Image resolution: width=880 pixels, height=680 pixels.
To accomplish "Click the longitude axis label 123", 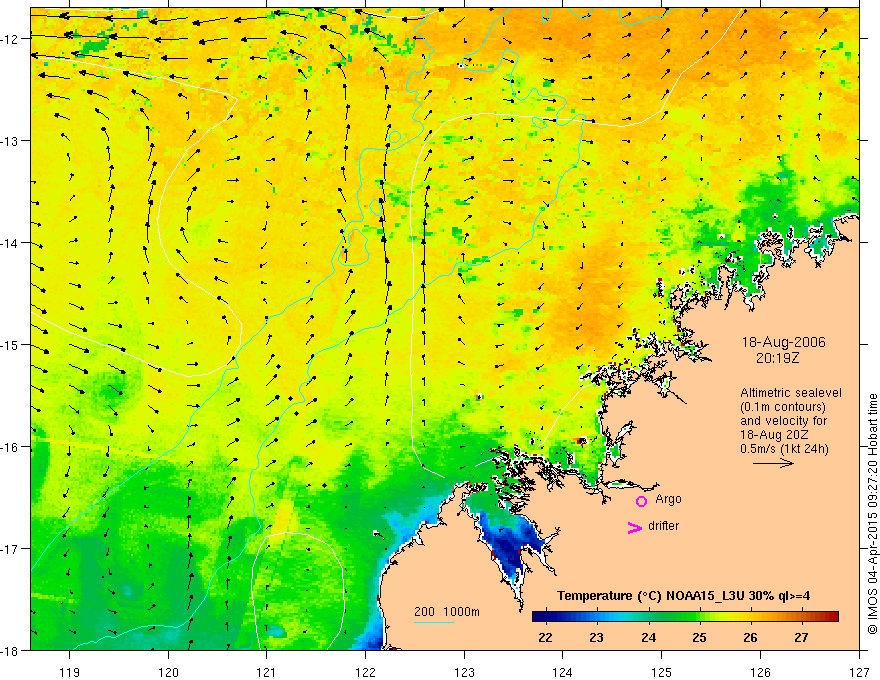I will (464, 672).
